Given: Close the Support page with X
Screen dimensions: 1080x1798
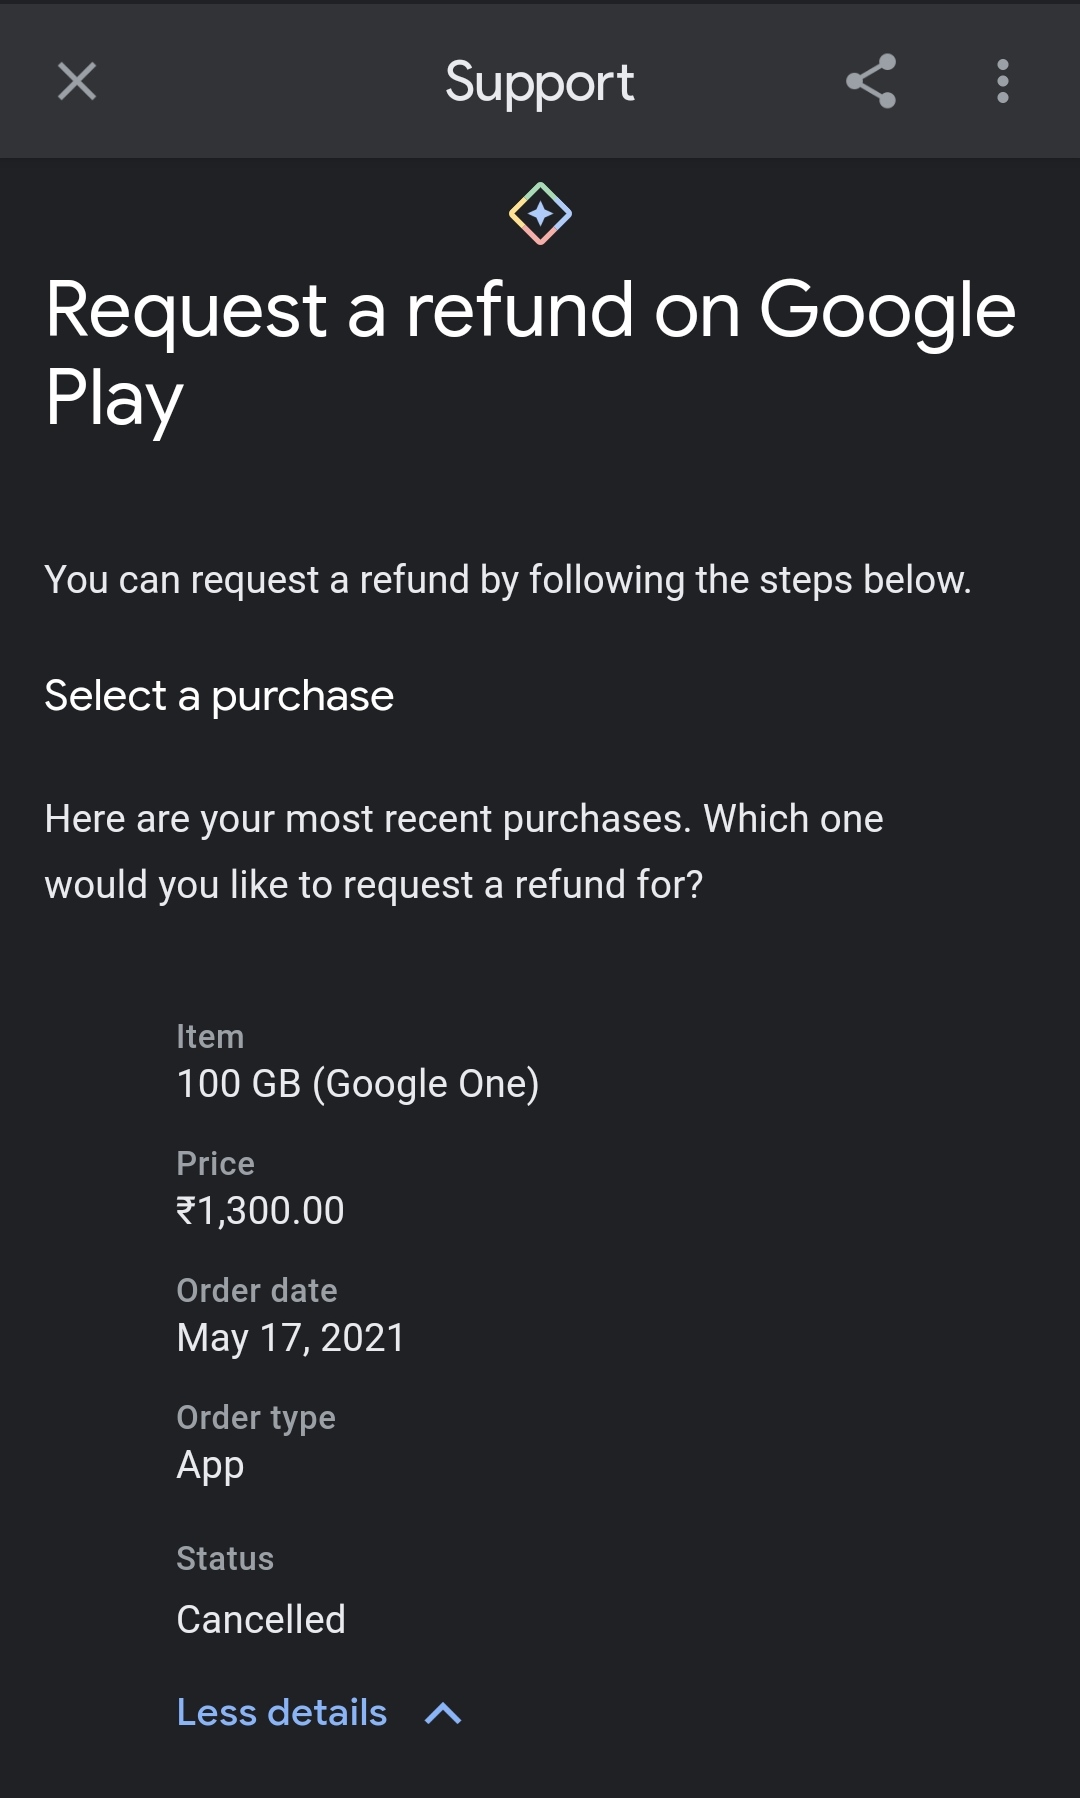Looking at the screenshot, I should click(x=77, y=81).
